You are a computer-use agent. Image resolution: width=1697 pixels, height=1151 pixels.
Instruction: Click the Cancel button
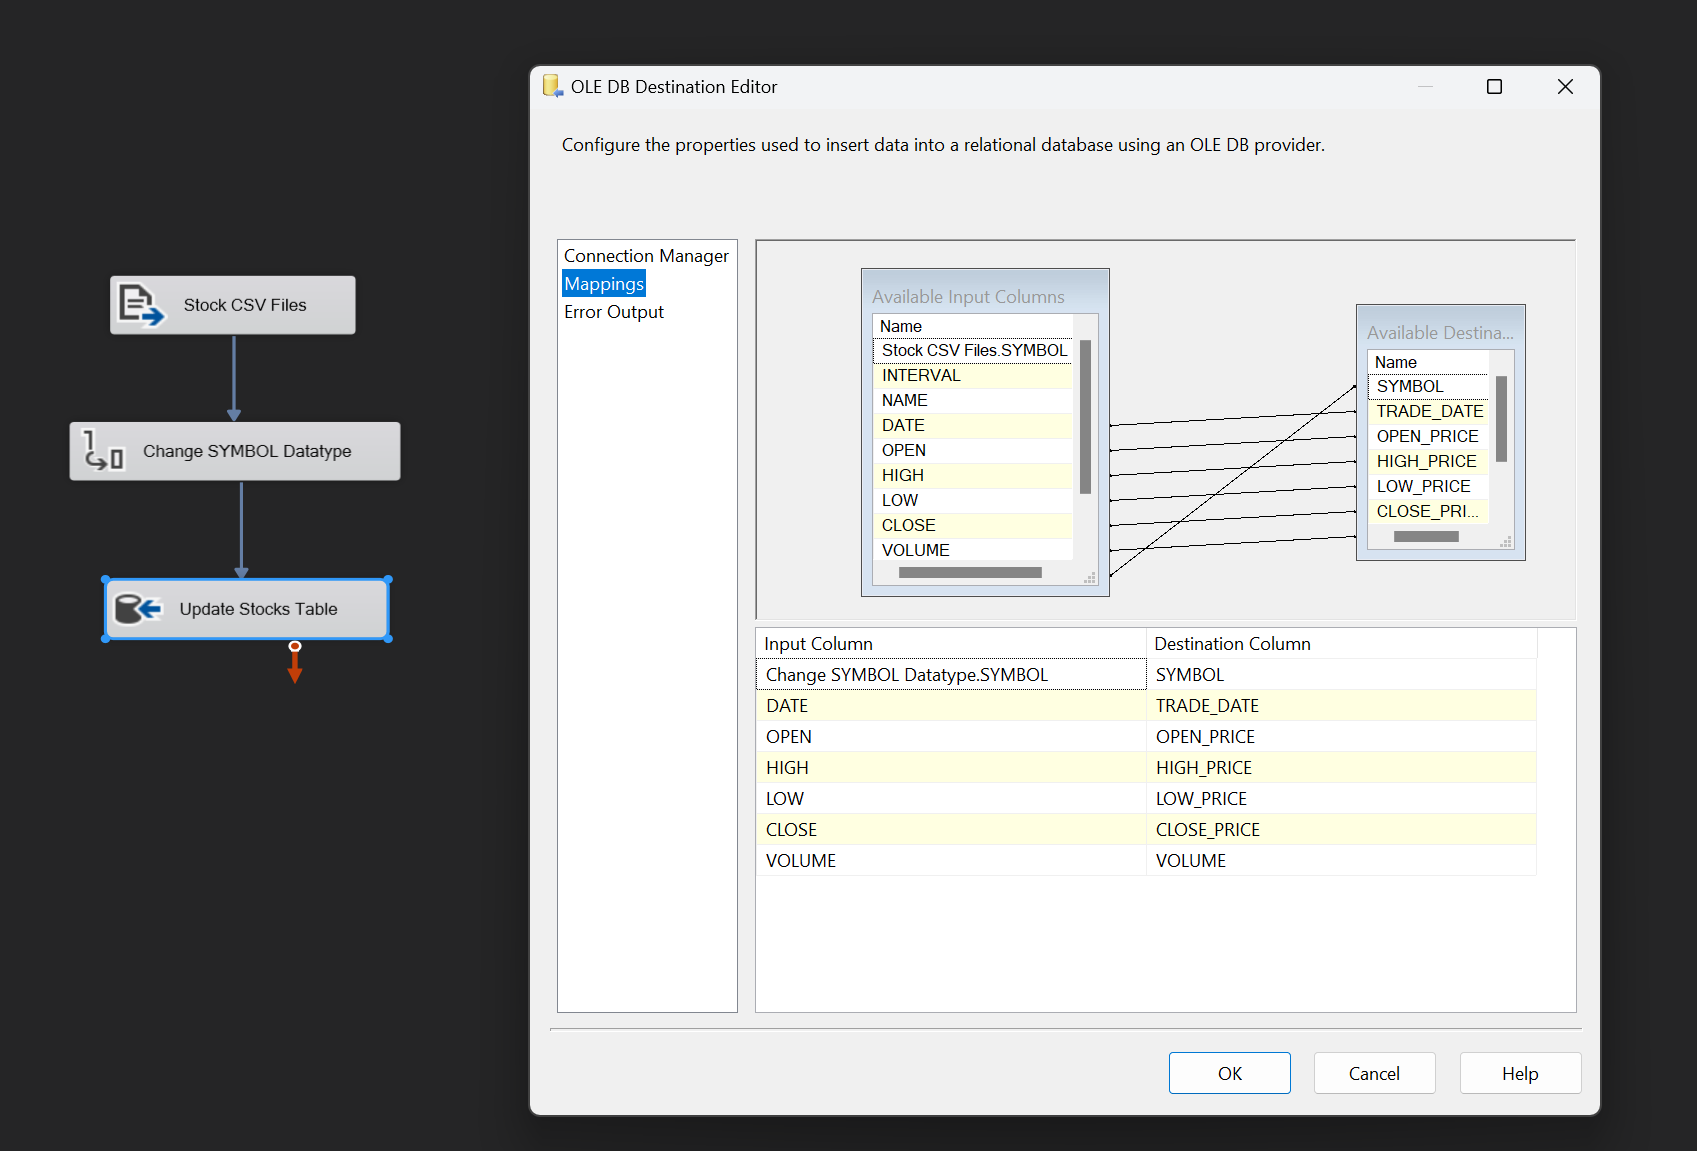1374,1073
